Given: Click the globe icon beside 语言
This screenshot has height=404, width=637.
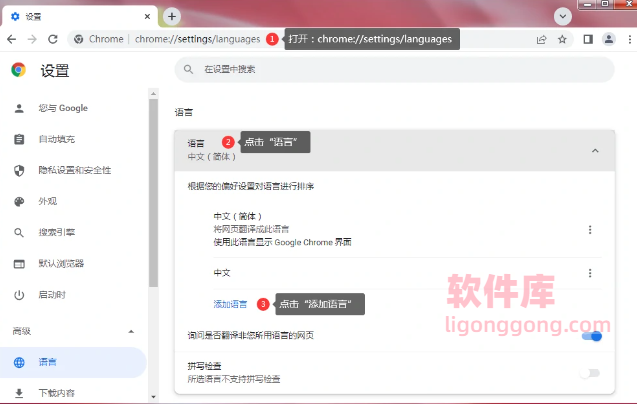Looking at the screenshot, I should [19, 363].
